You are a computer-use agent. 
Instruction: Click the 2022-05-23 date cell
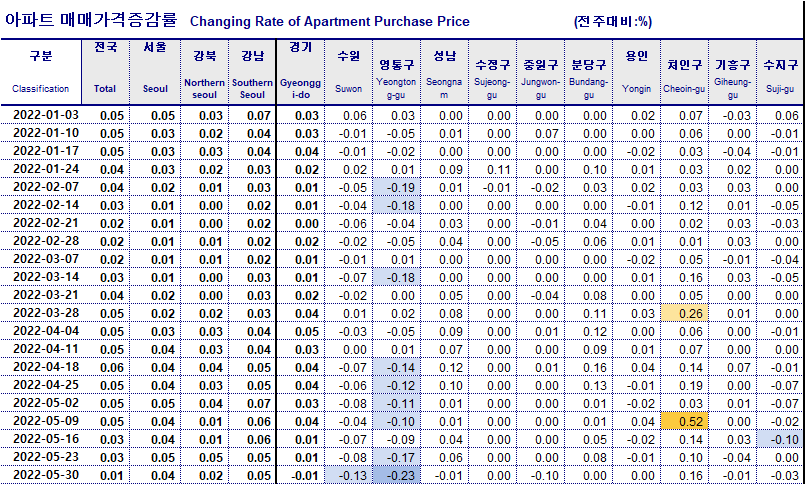[x=41, y=457]
